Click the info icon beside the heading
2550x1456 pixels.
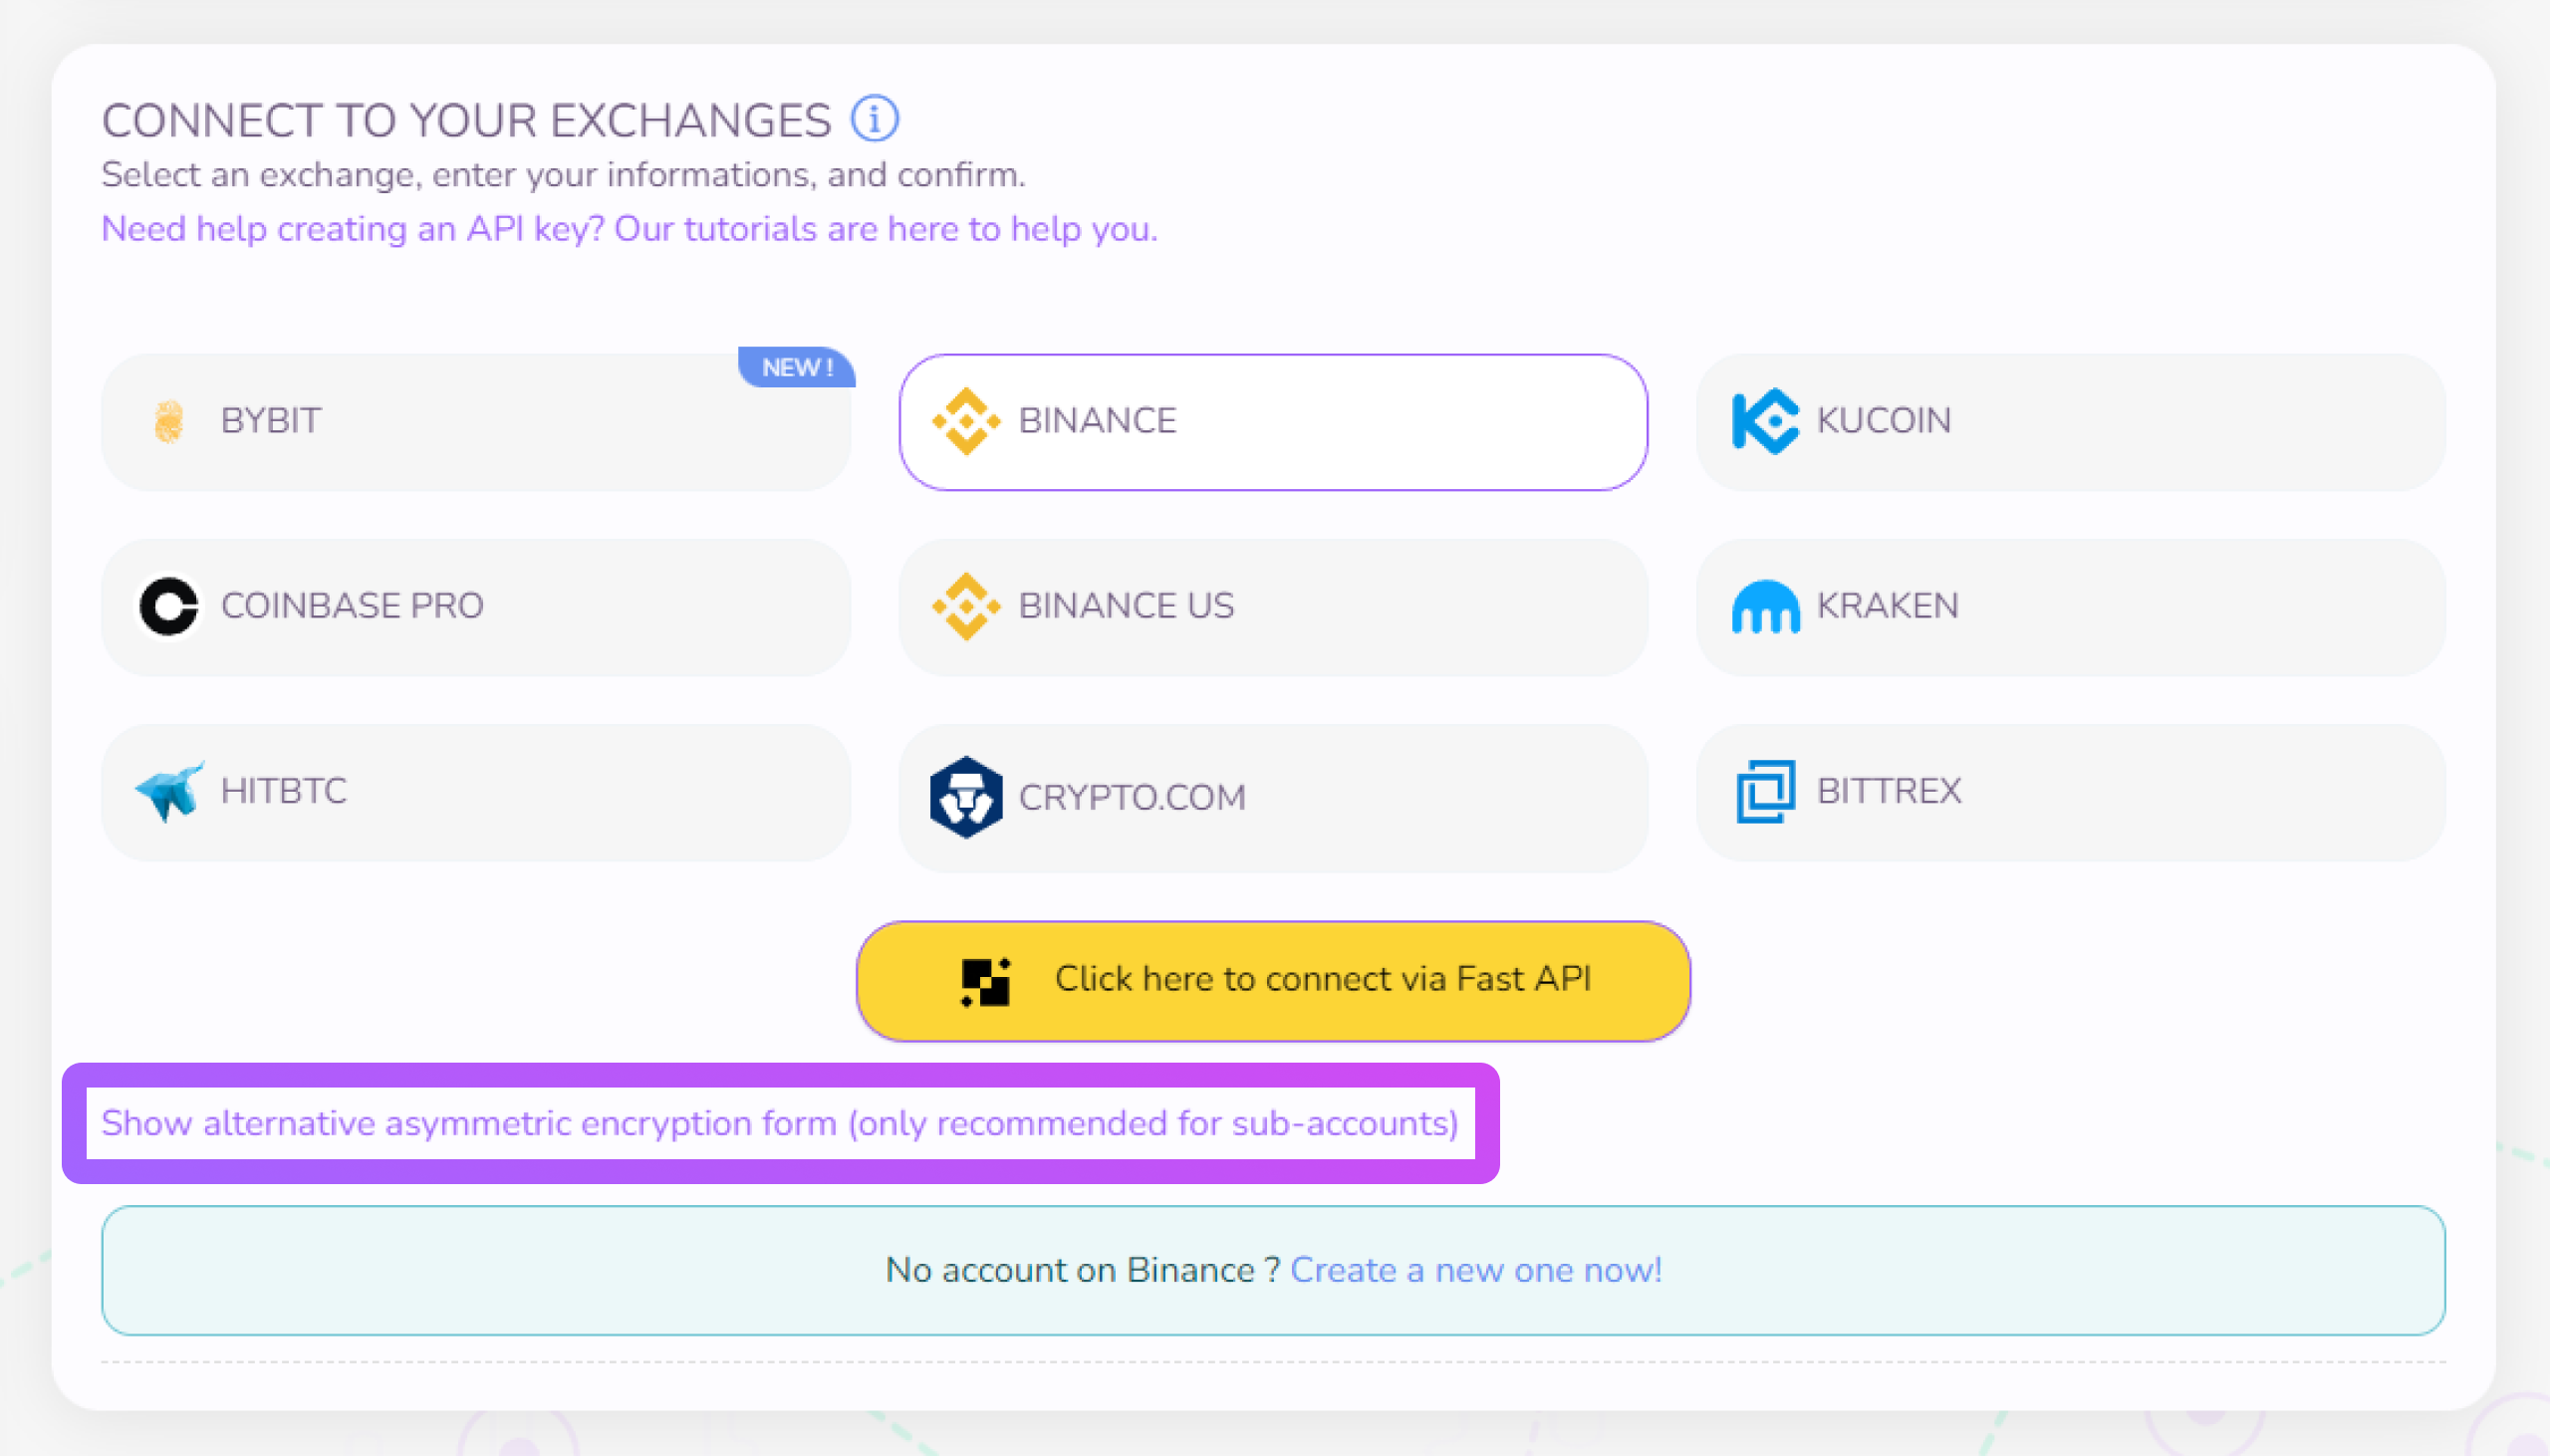pos(874,119)
